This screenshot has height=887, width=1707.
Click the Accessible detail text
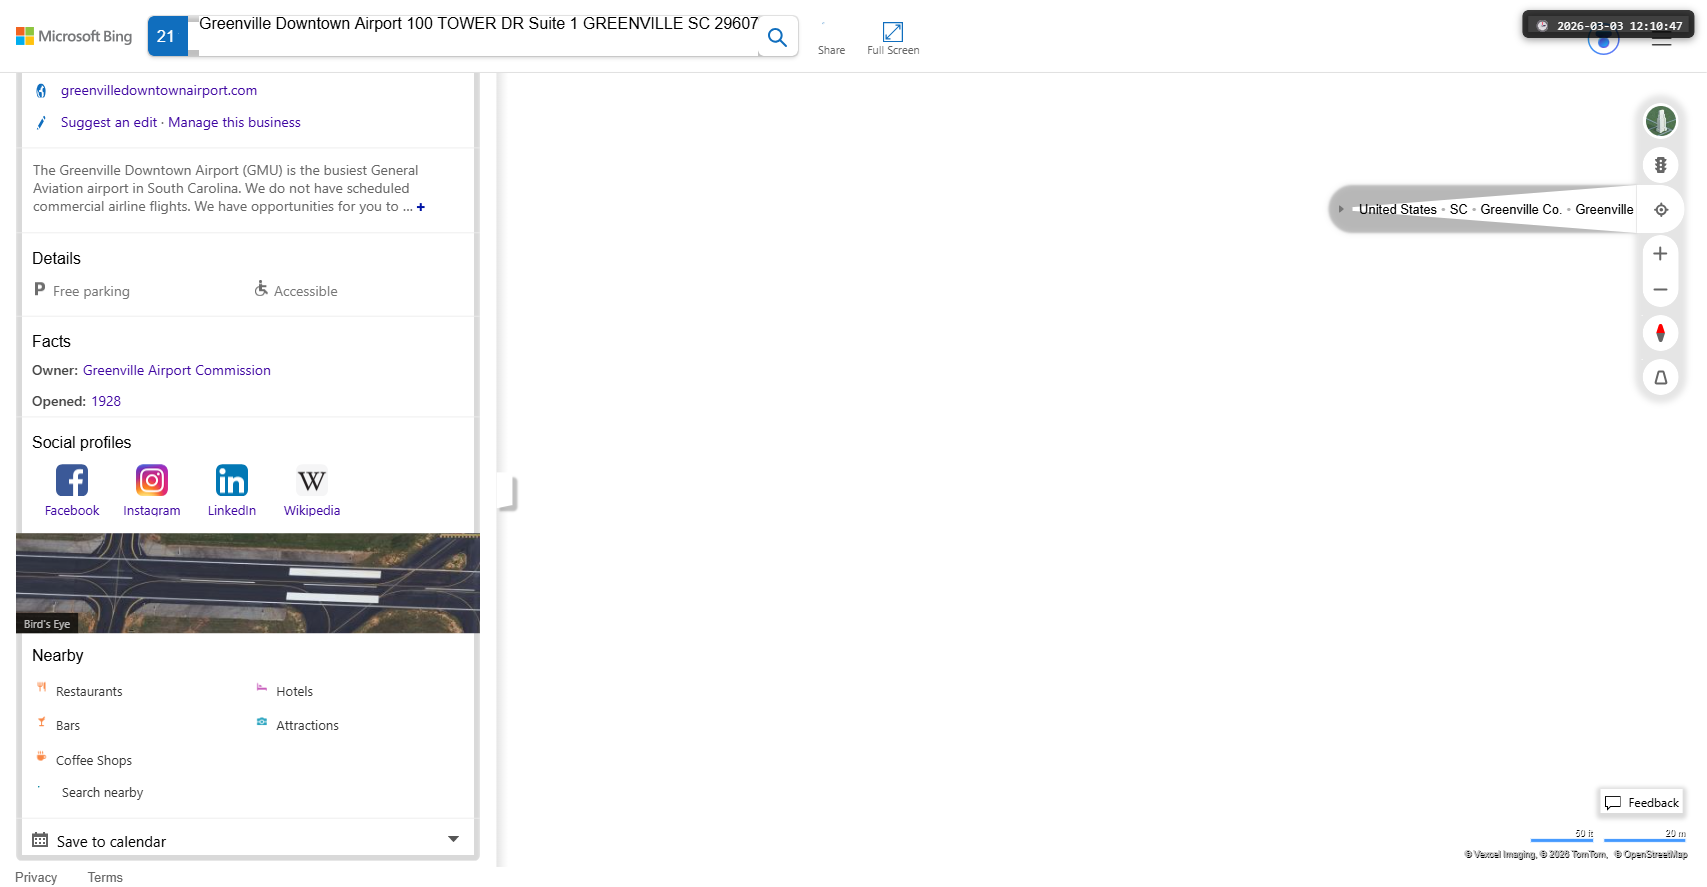tap(305, 291)
